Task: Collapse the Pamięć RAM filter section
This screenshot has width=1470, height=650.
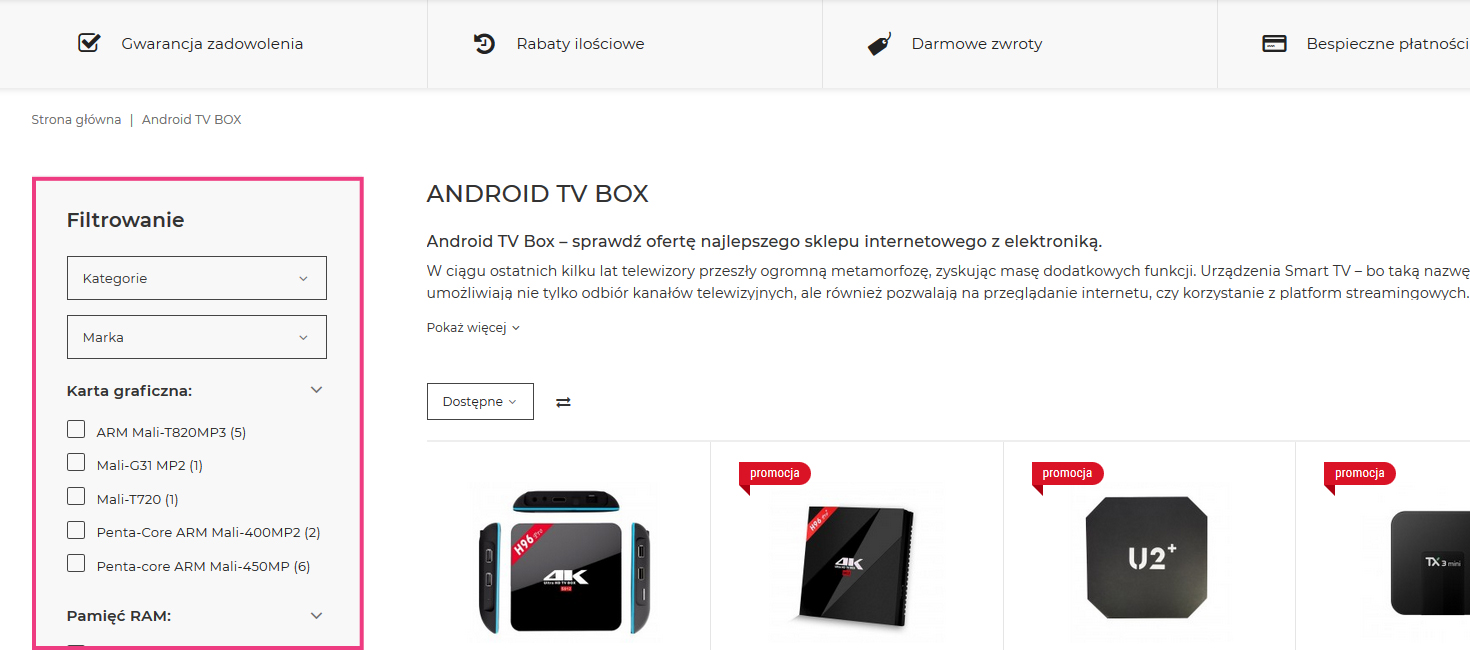Action: (x=317, y=616)
